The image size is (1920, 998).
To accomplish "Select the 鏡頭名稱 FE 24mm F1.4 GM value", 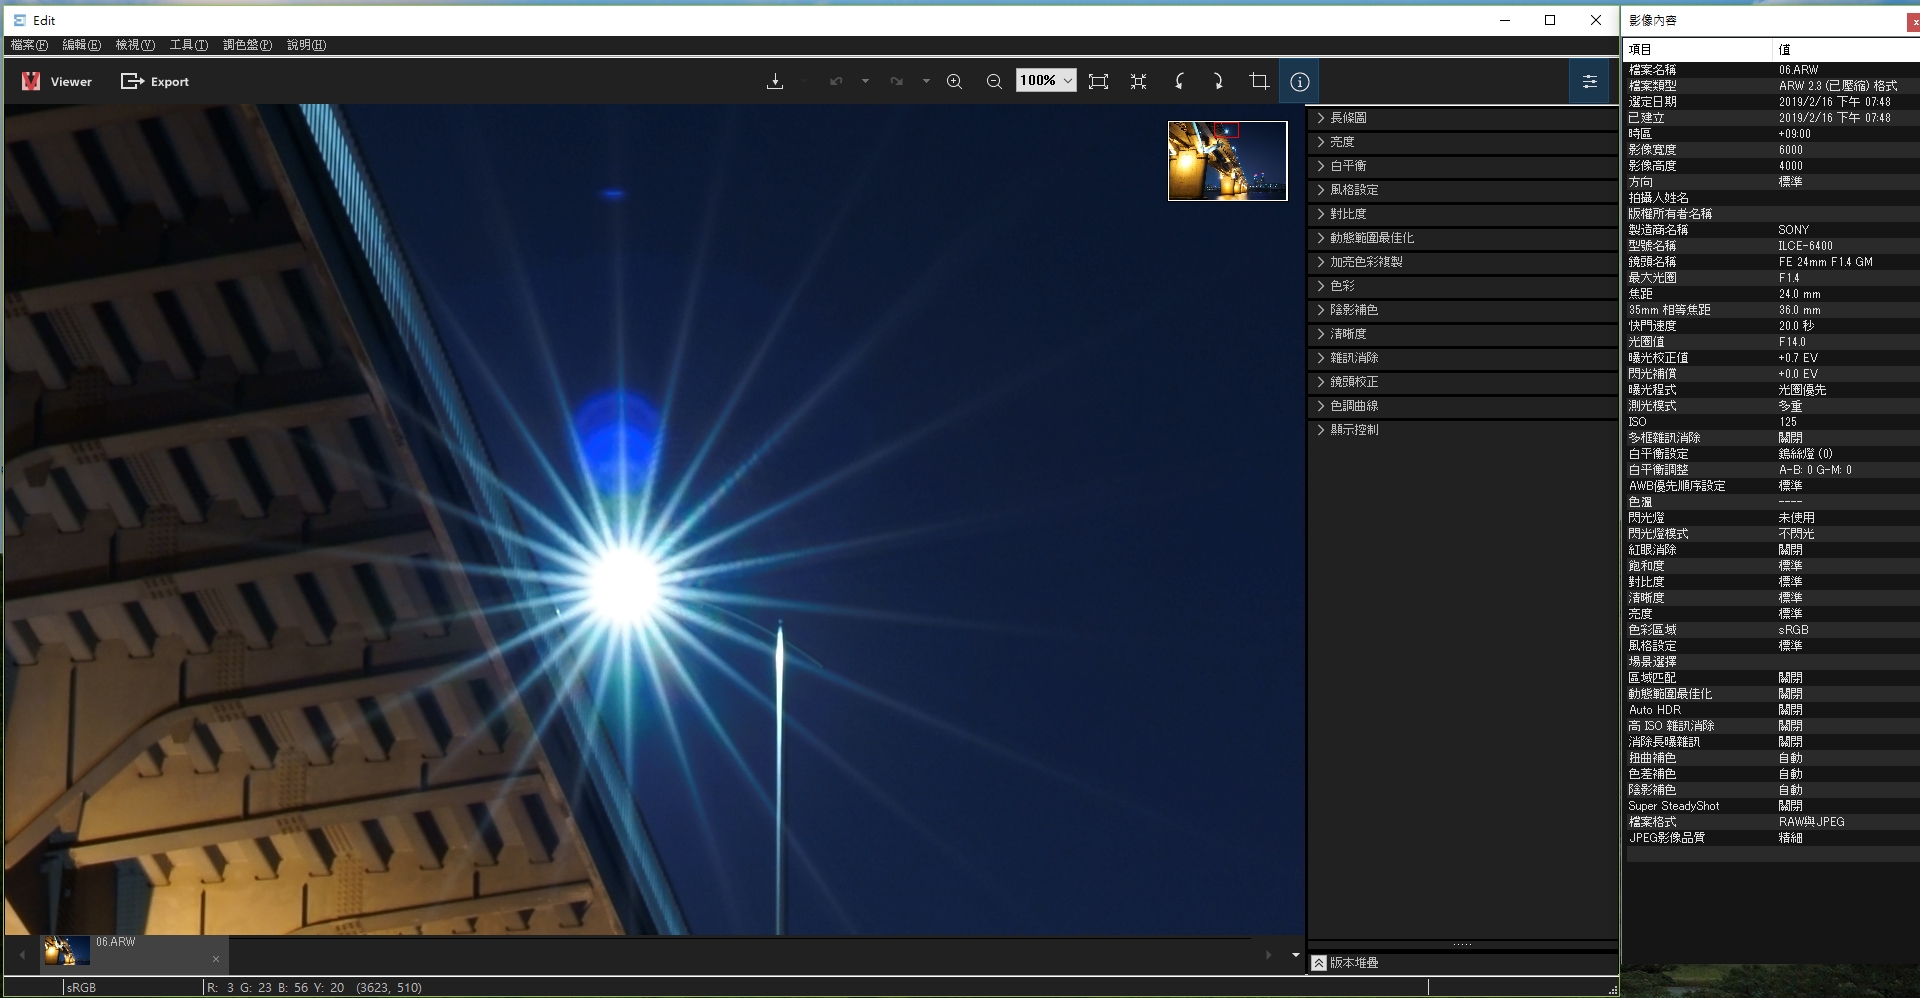I will (x=1825, y=262).
